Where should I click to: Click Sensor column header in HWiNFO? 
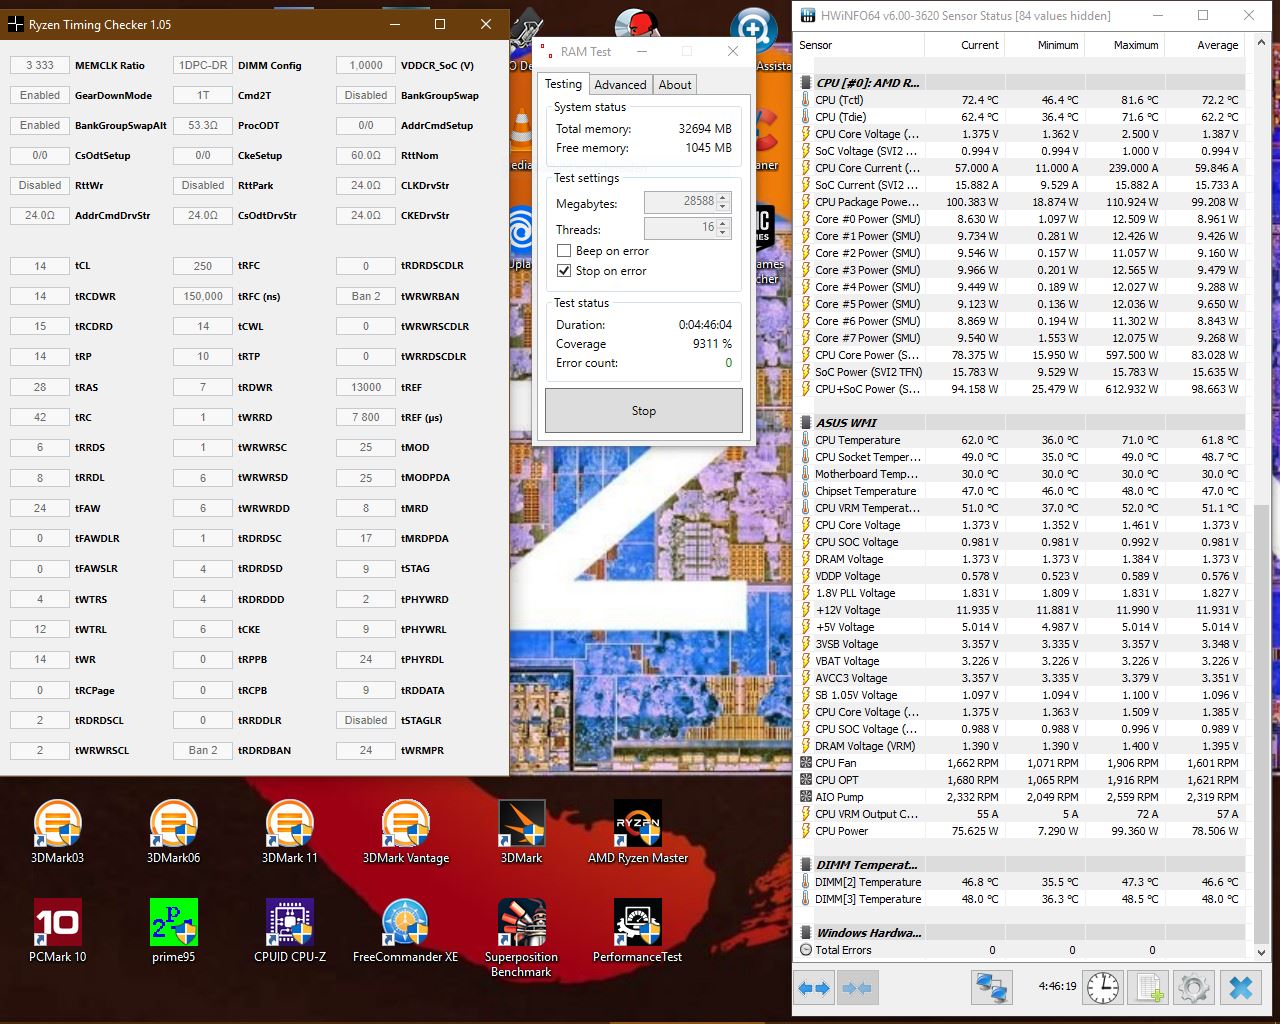pyautogui.click(x=860, y=45)
